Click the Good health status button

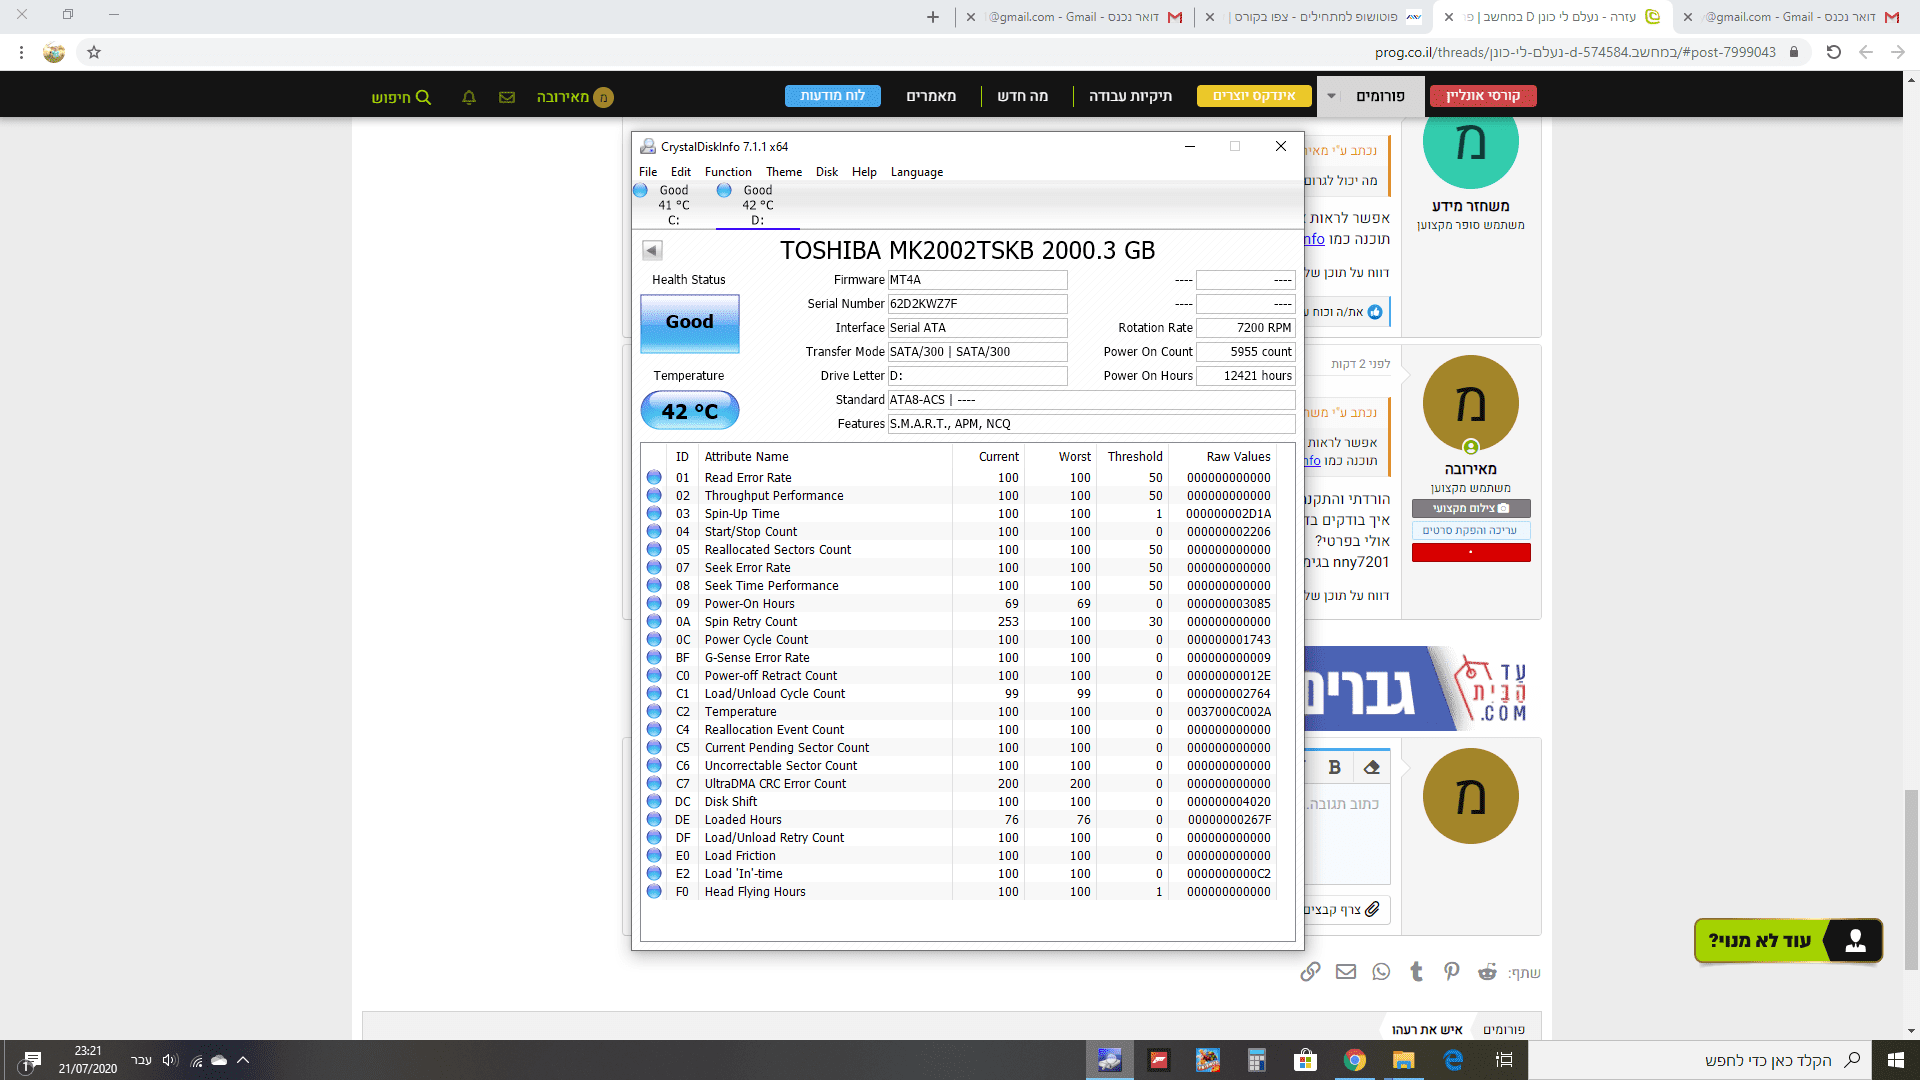click(x=690, y=323)
